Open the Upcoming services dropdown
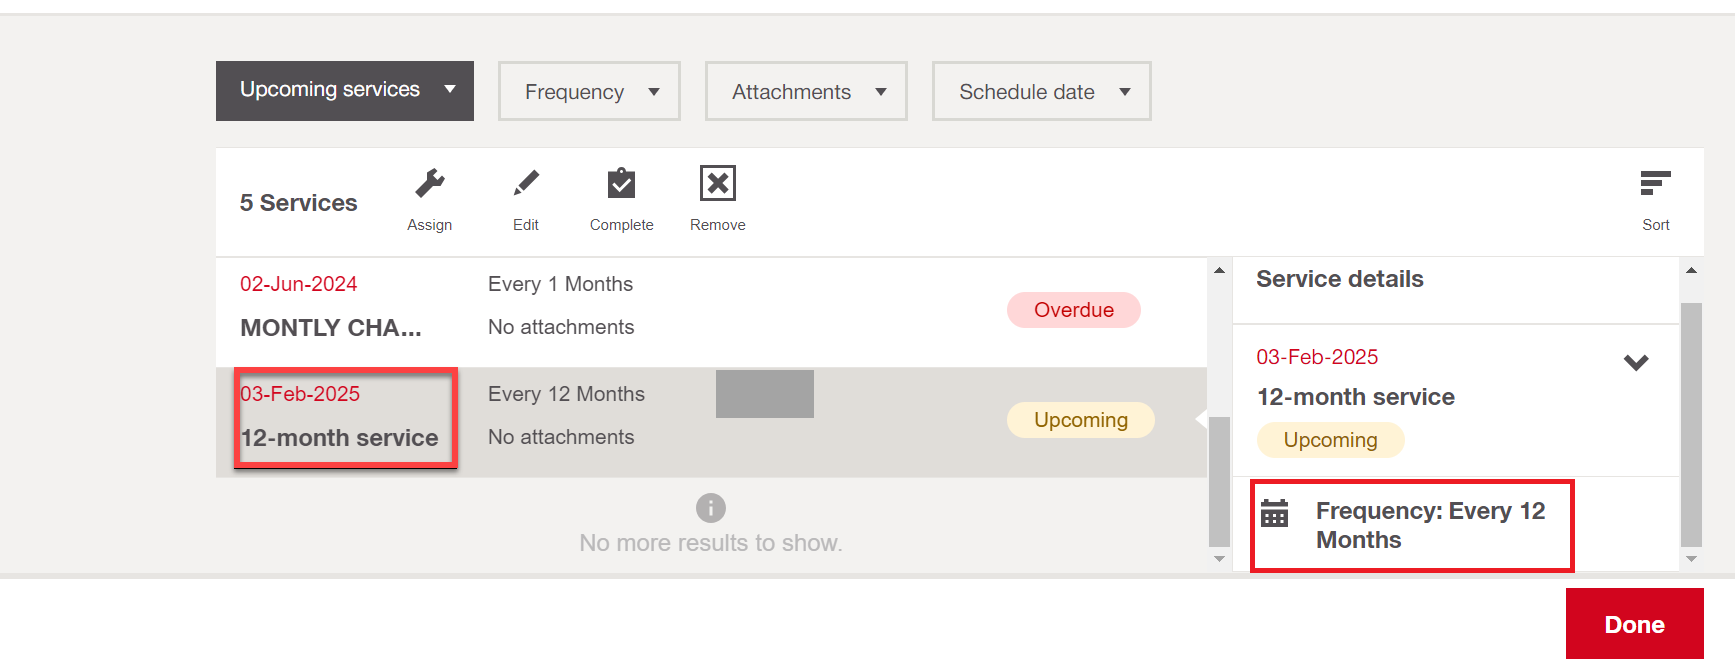 click(x=345, y=91)
